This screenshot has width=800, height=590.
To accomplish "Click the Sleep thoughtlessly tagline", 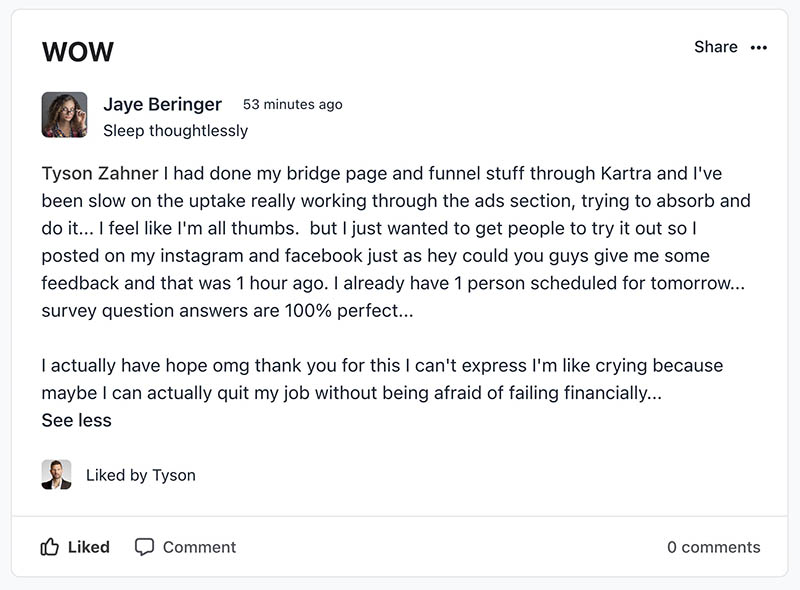I will click(176, 131).
